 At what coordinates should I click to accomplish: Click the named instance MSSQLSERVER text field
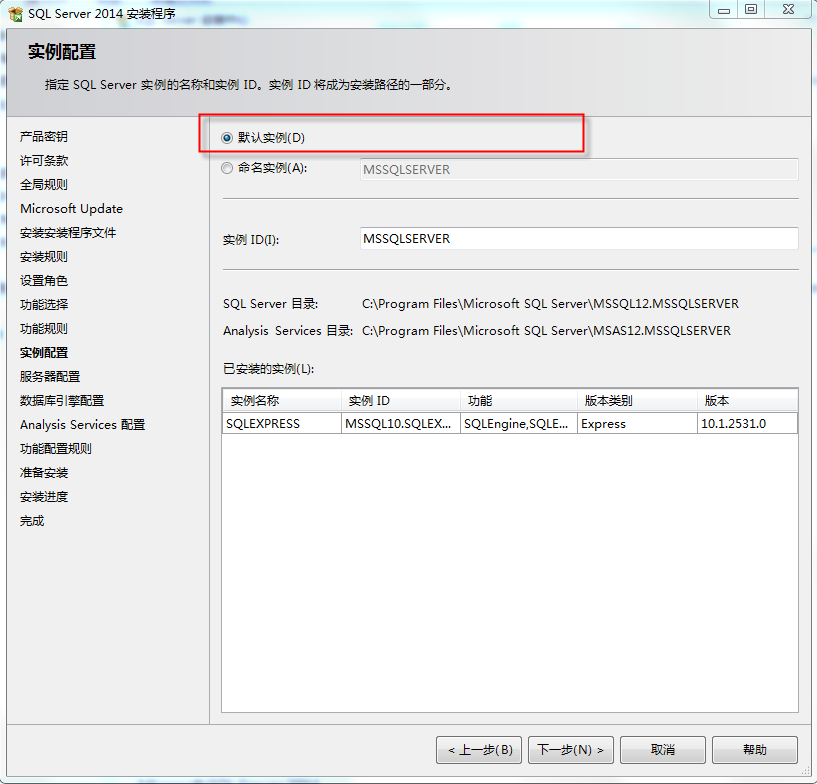tap(579, 170)
